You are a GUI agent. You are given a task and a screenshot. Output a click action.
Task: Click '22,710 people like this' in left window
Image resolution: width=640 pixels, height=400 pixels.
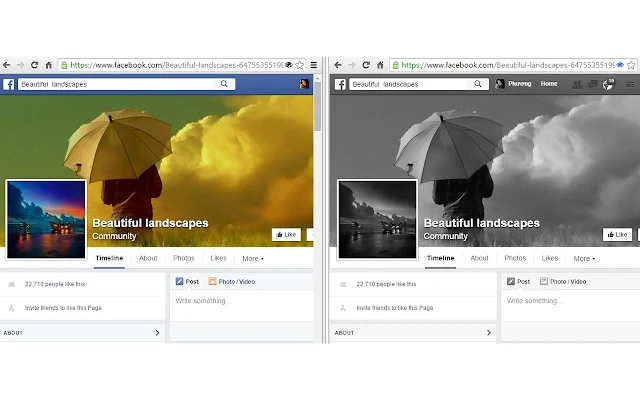(x=55, y=284)
